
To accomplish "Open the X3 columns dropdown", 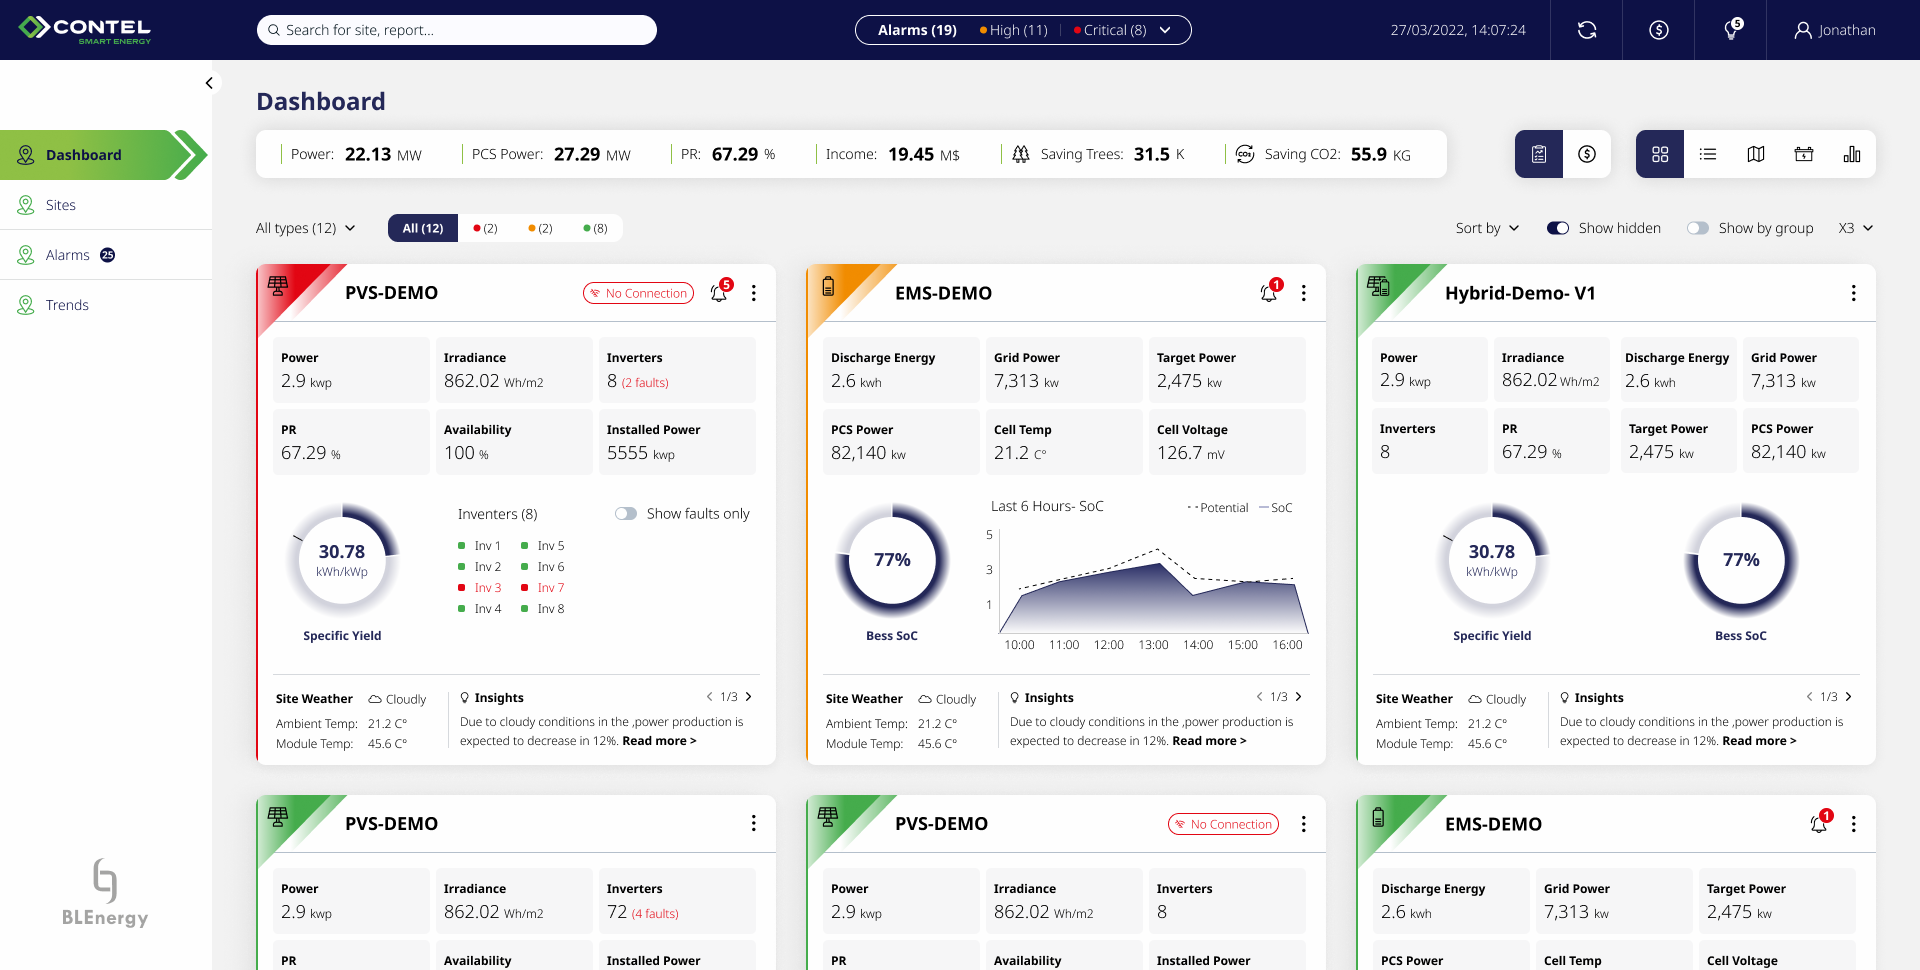I will (x=1856, y=228).
